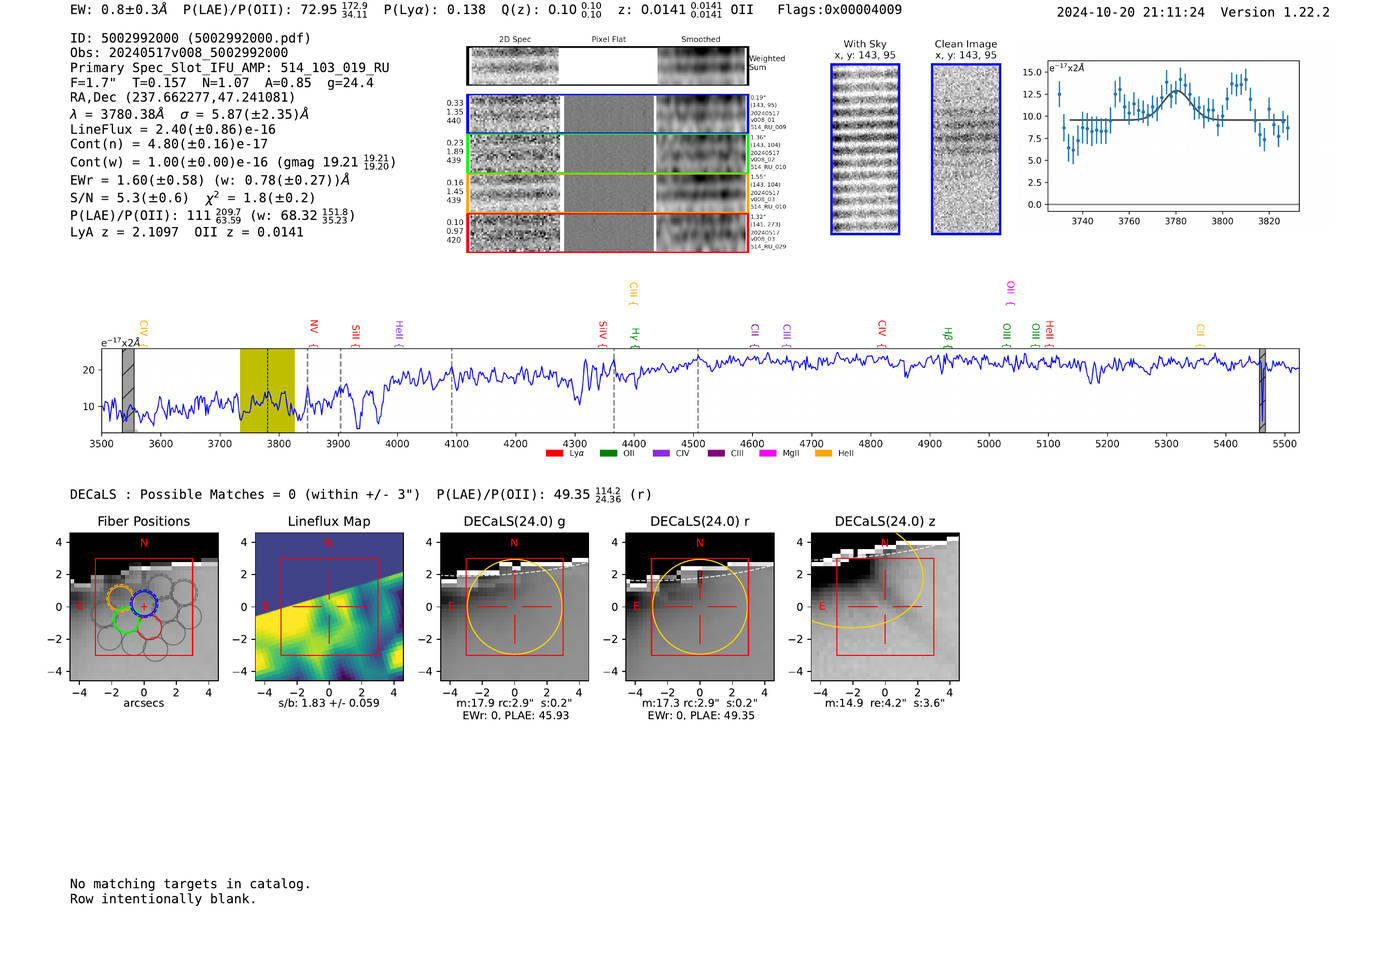
Task: Click the orange dashed fiber circle
Action: click(x=120, y=599)
